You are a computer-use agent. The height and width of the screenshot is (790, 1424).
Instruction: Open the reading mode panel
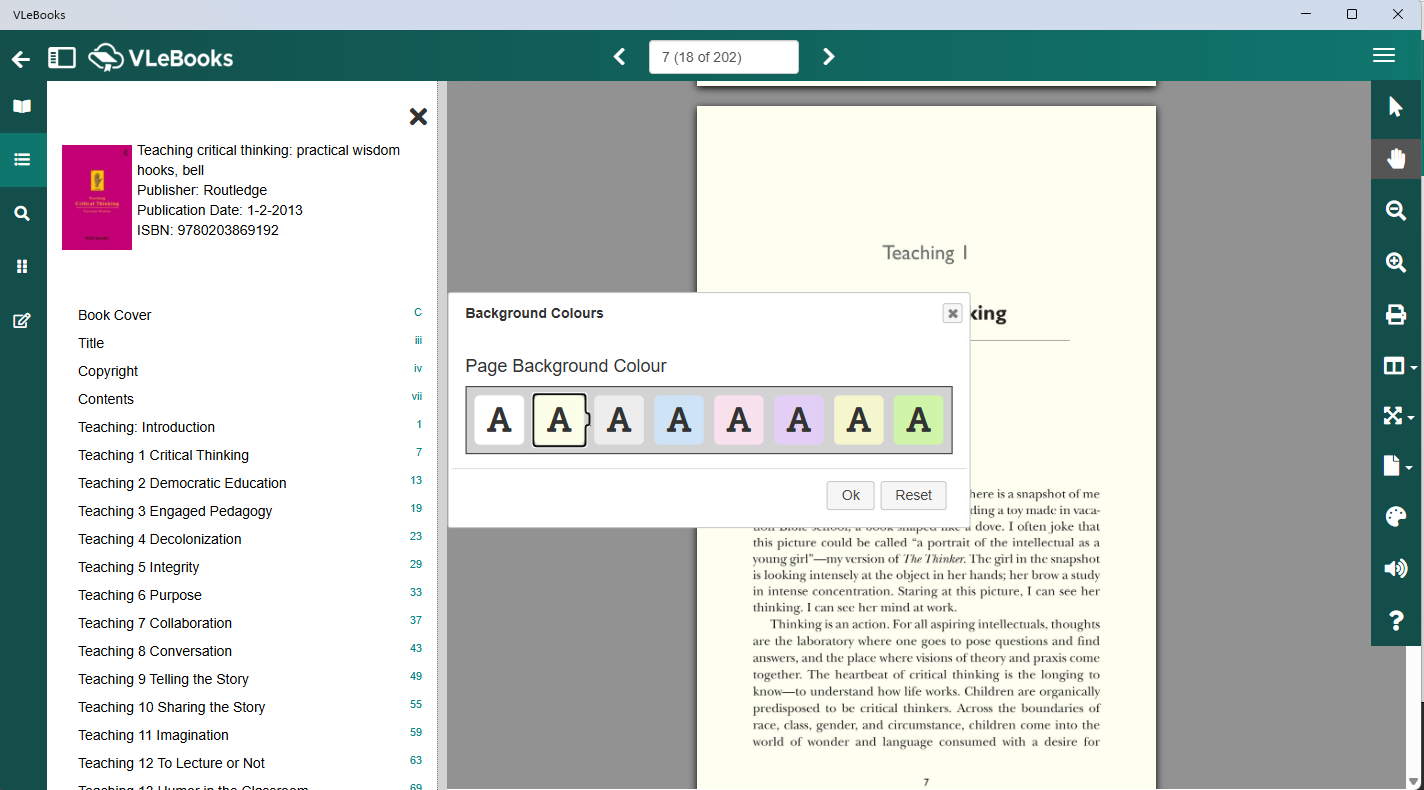(x=21, y=106)
